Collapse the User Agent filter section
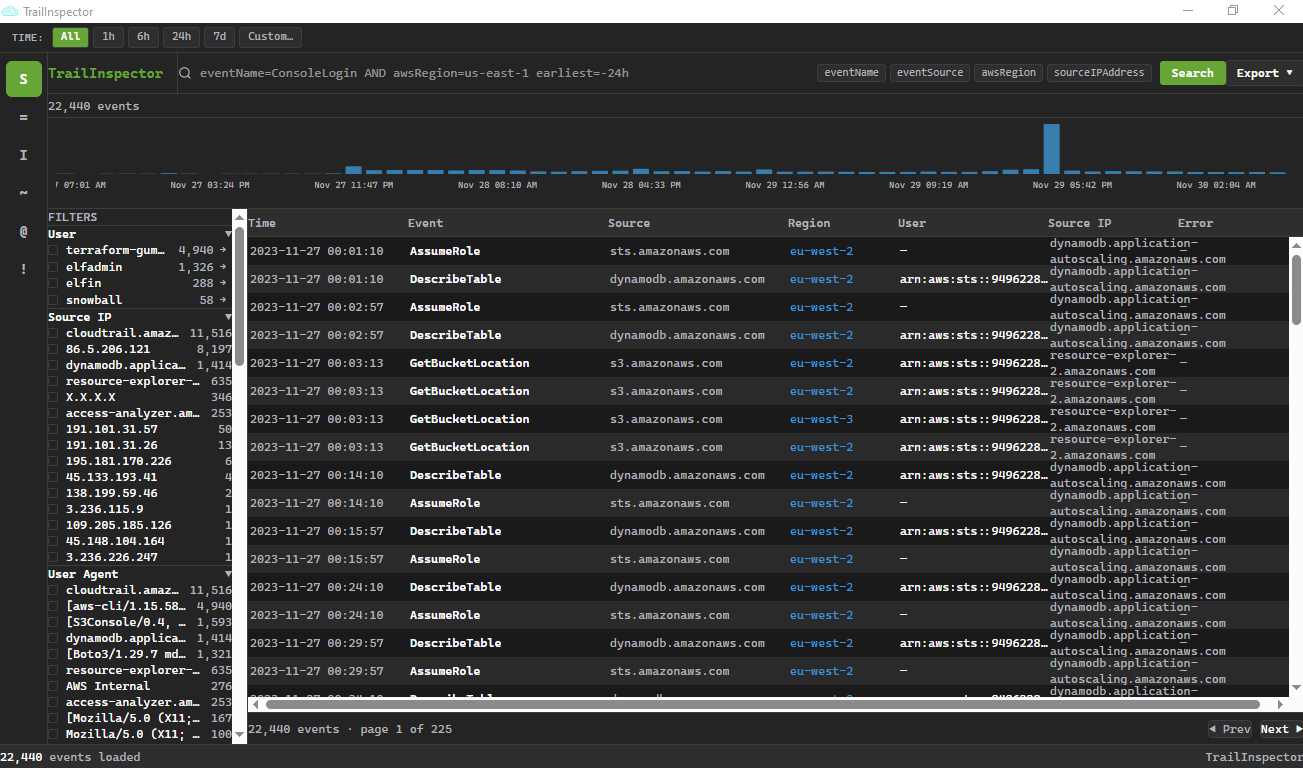The image size is (1303, 768). point(228,574)
